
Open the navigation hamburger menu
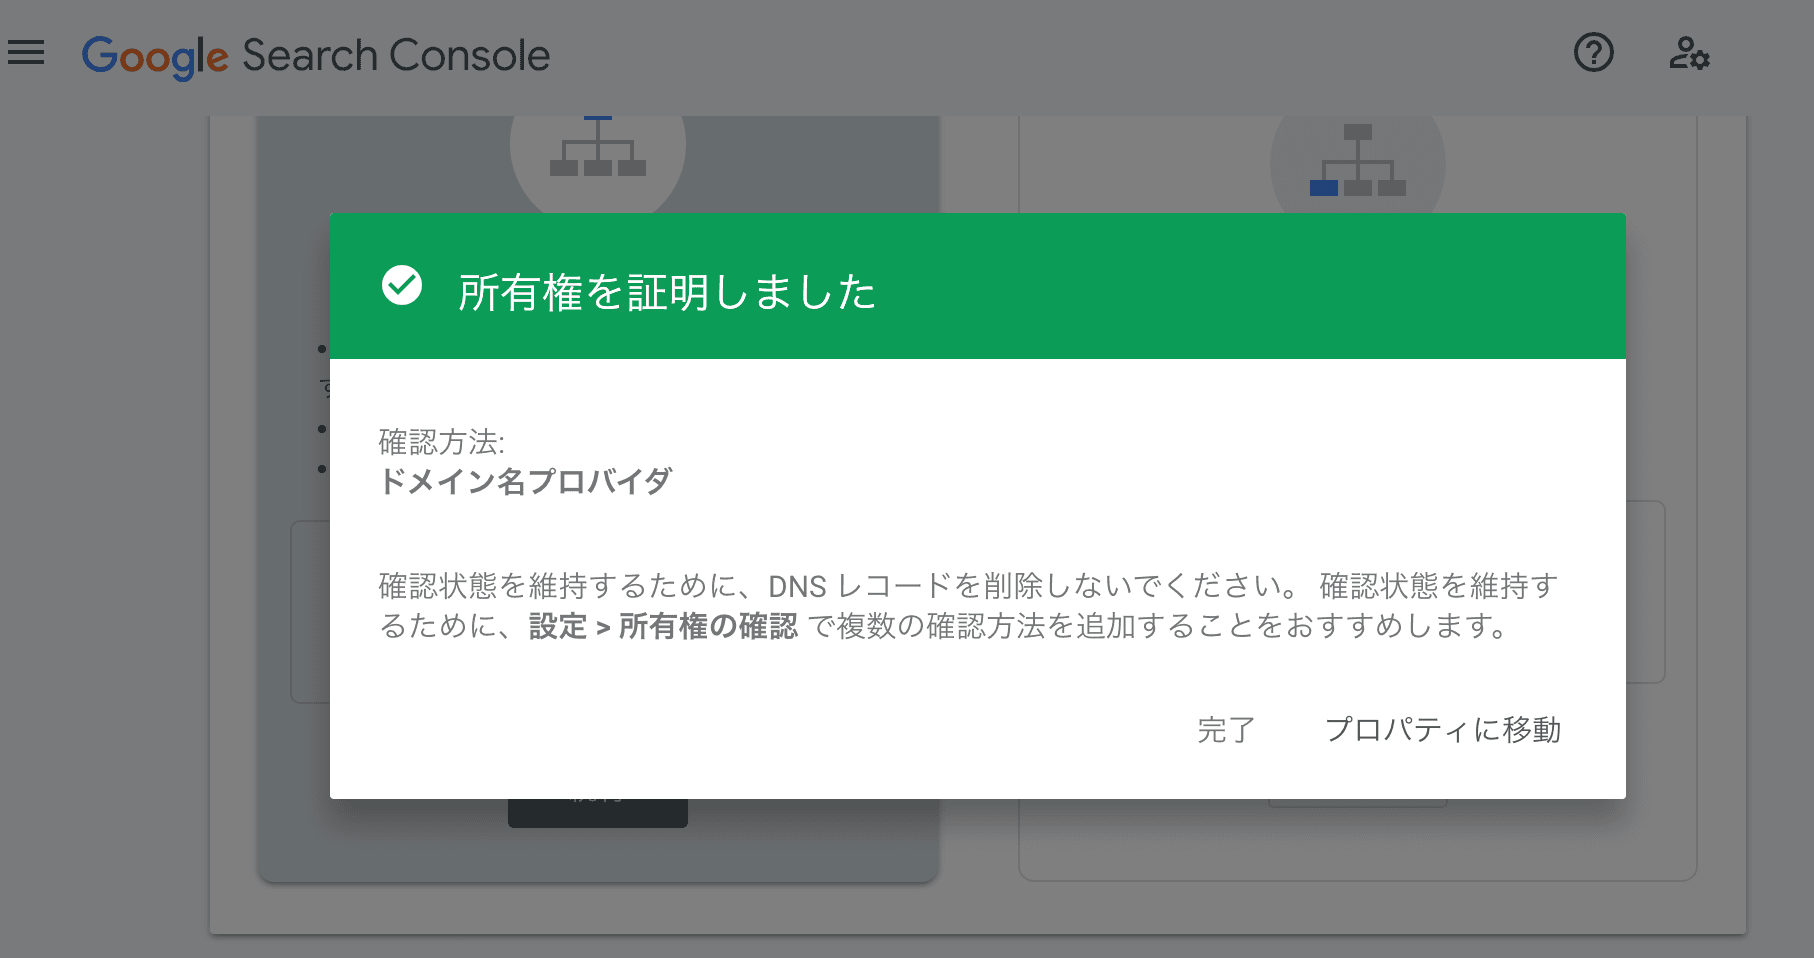tap(25, 53)
